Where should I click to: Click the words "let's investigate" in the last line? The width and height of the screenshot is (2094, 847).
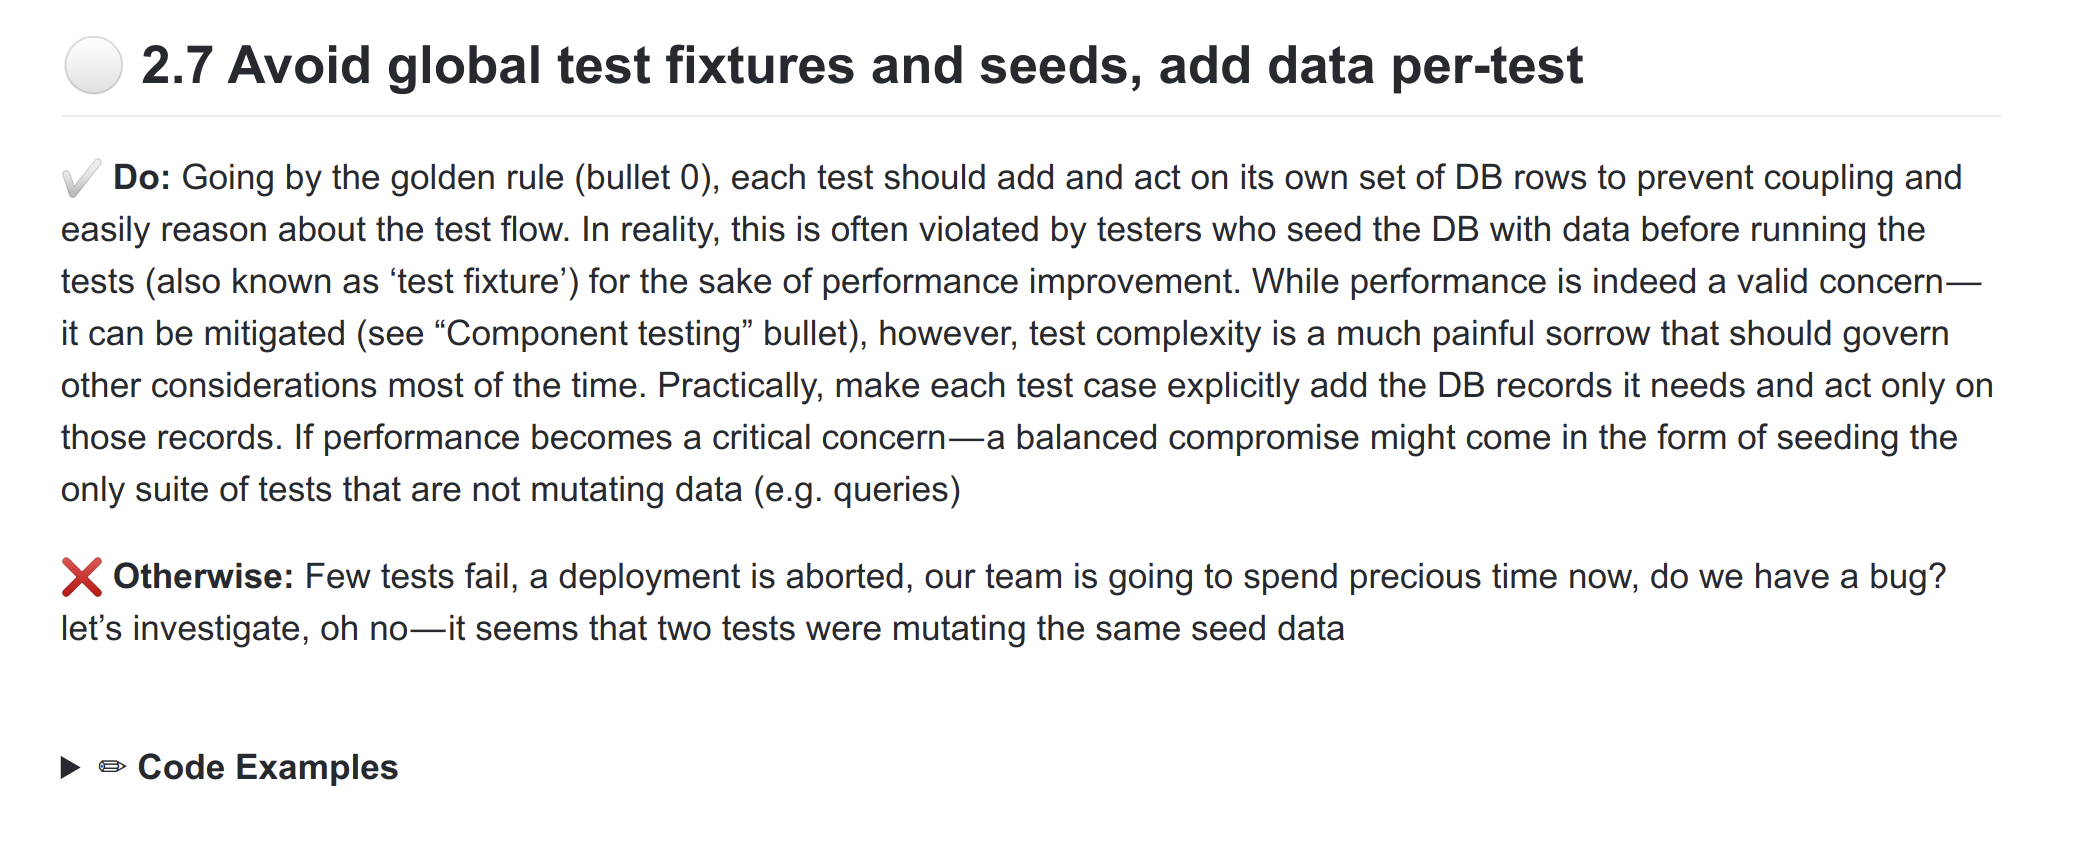pos(184,629)
